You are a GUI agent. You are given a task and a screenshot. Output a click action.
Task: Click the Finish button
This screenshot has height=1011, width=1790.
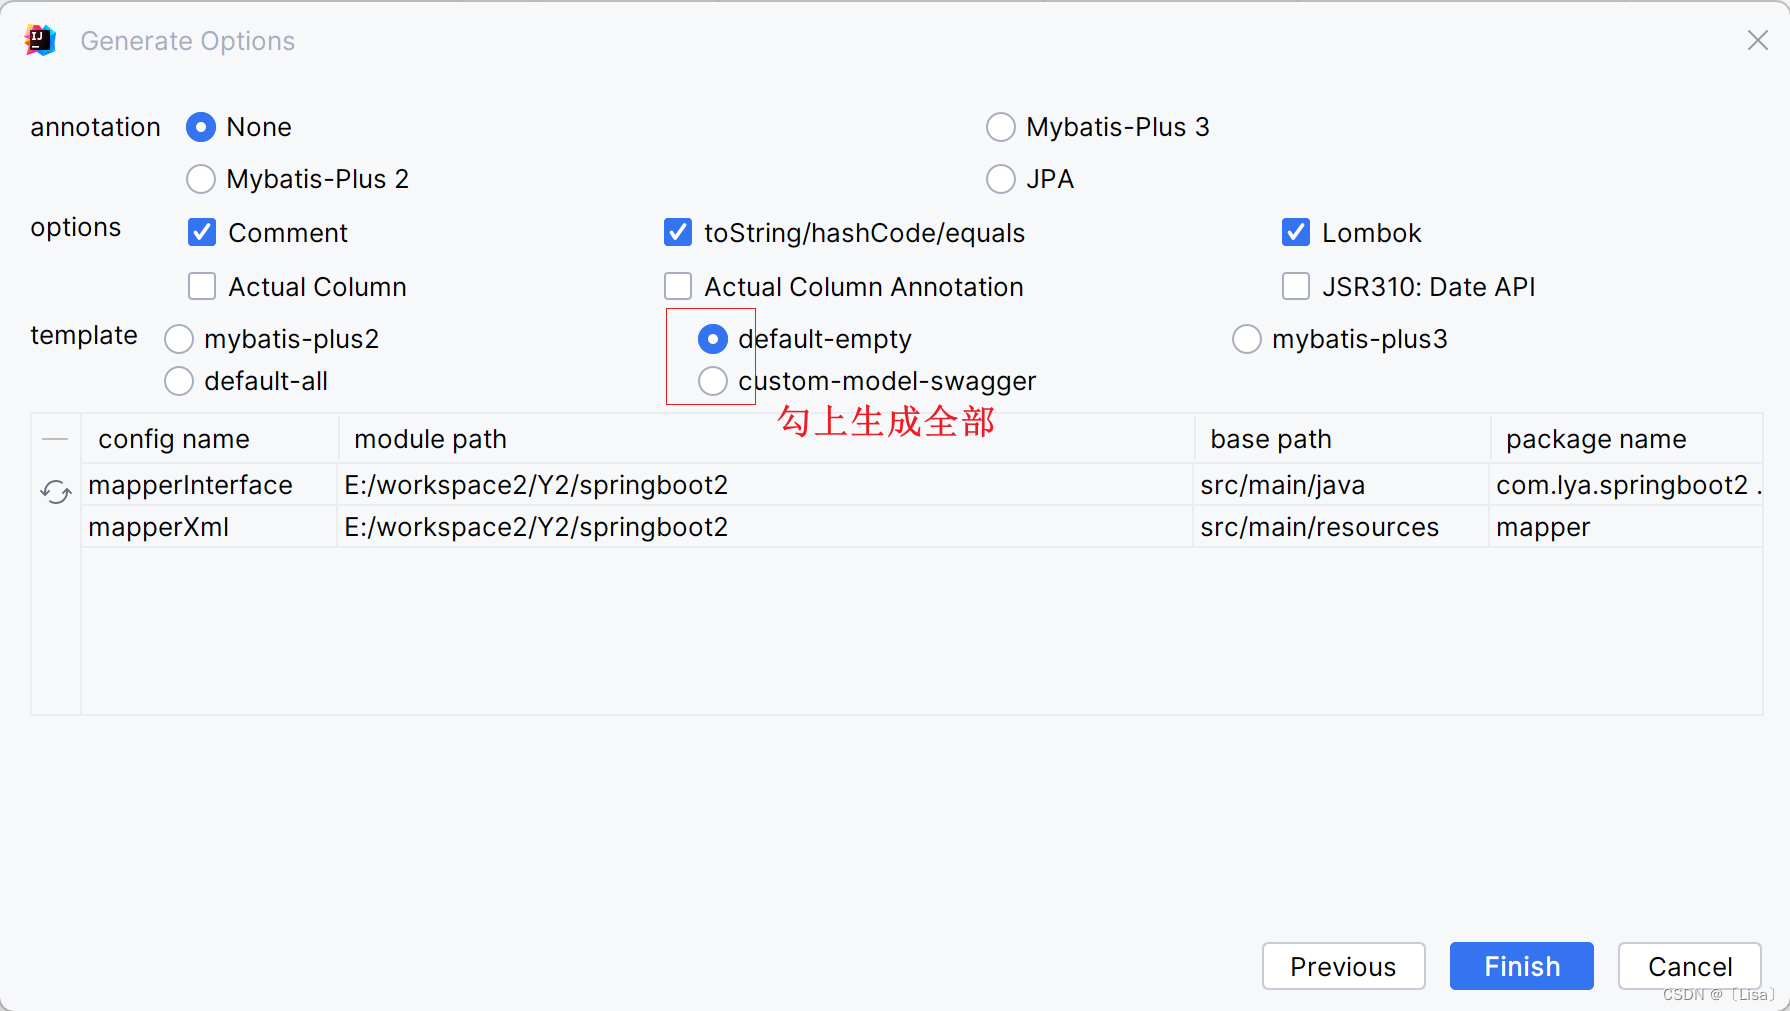tap(1521, 966)
